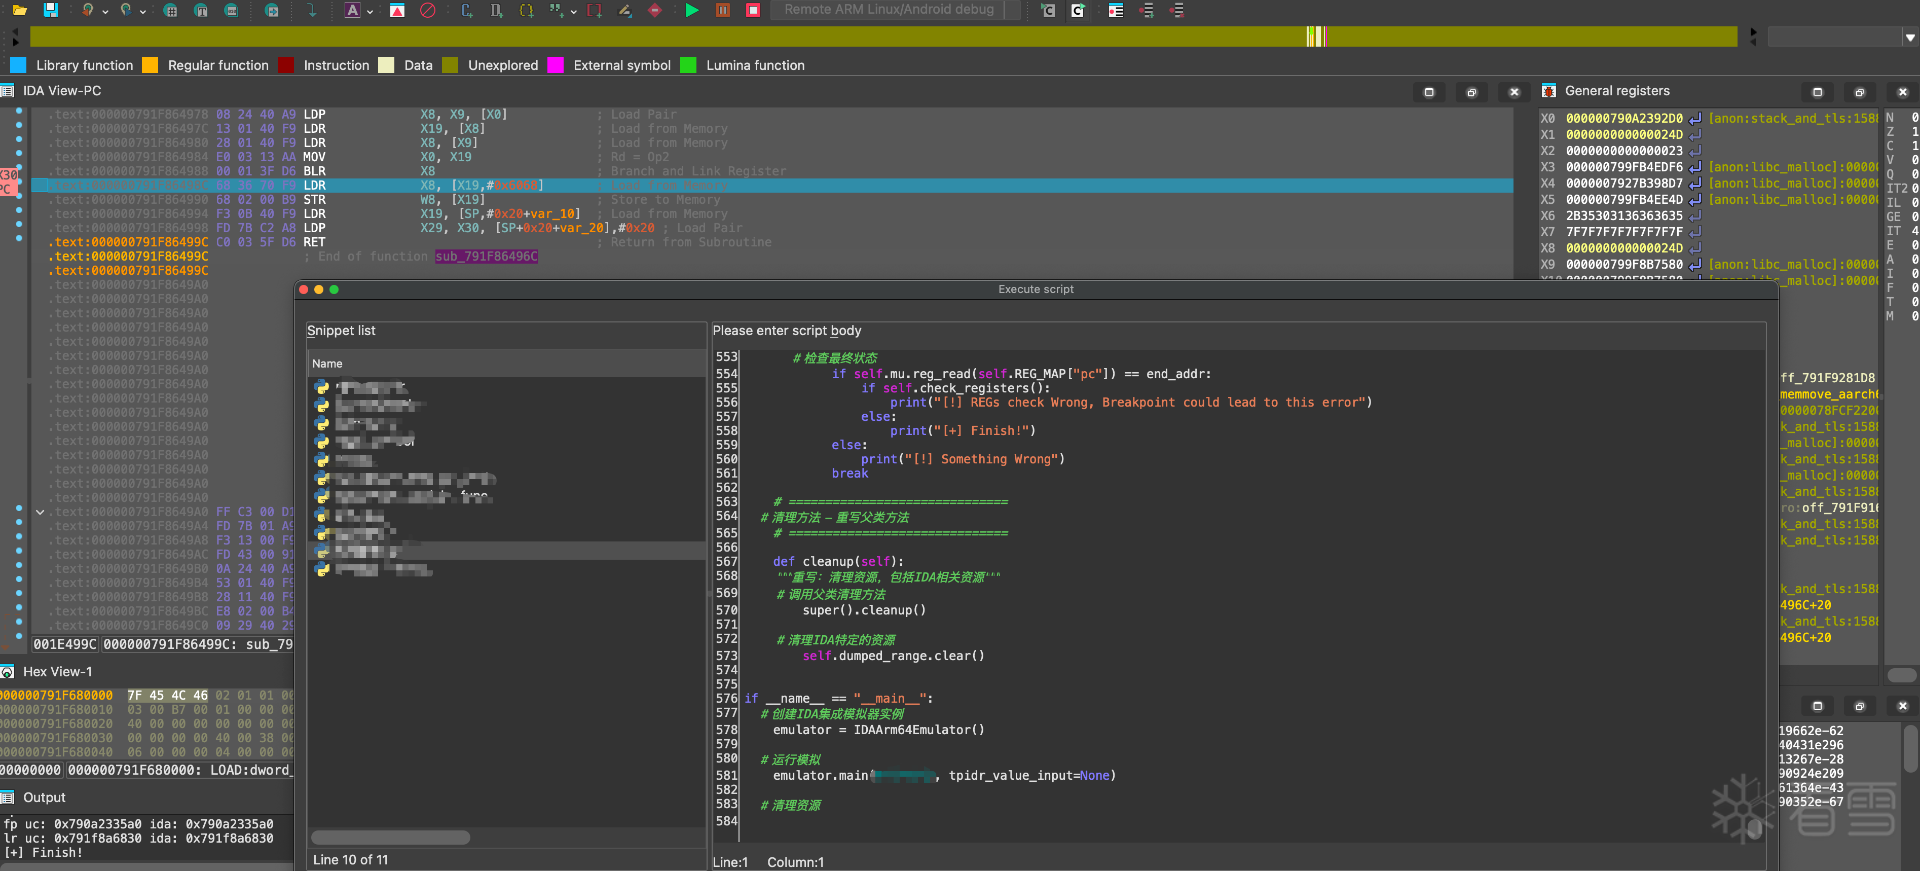Open a file with the folder icon

pyautogui.click(x=20, y=10)
